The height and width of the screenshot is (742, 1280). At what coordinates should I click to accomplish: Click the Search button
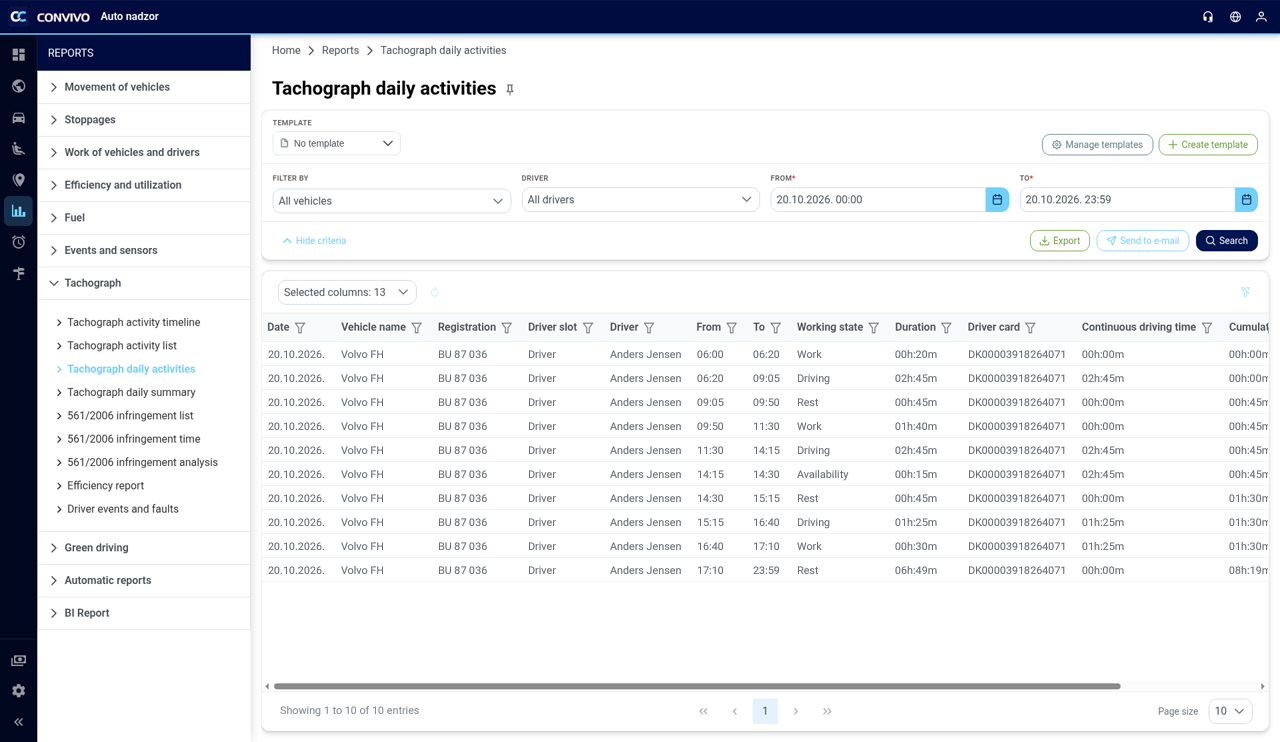[x=1226, y=241]
